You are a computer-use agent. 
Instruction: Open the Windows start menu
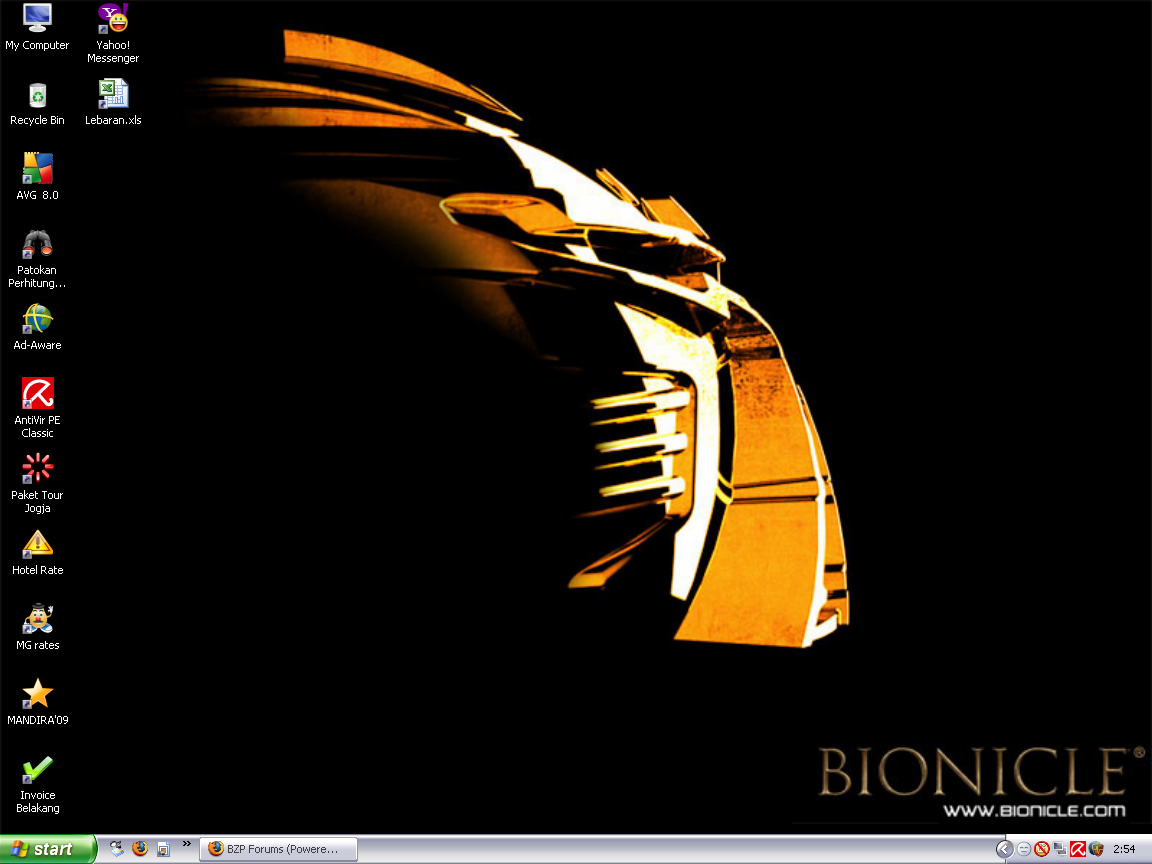[48, 849]
